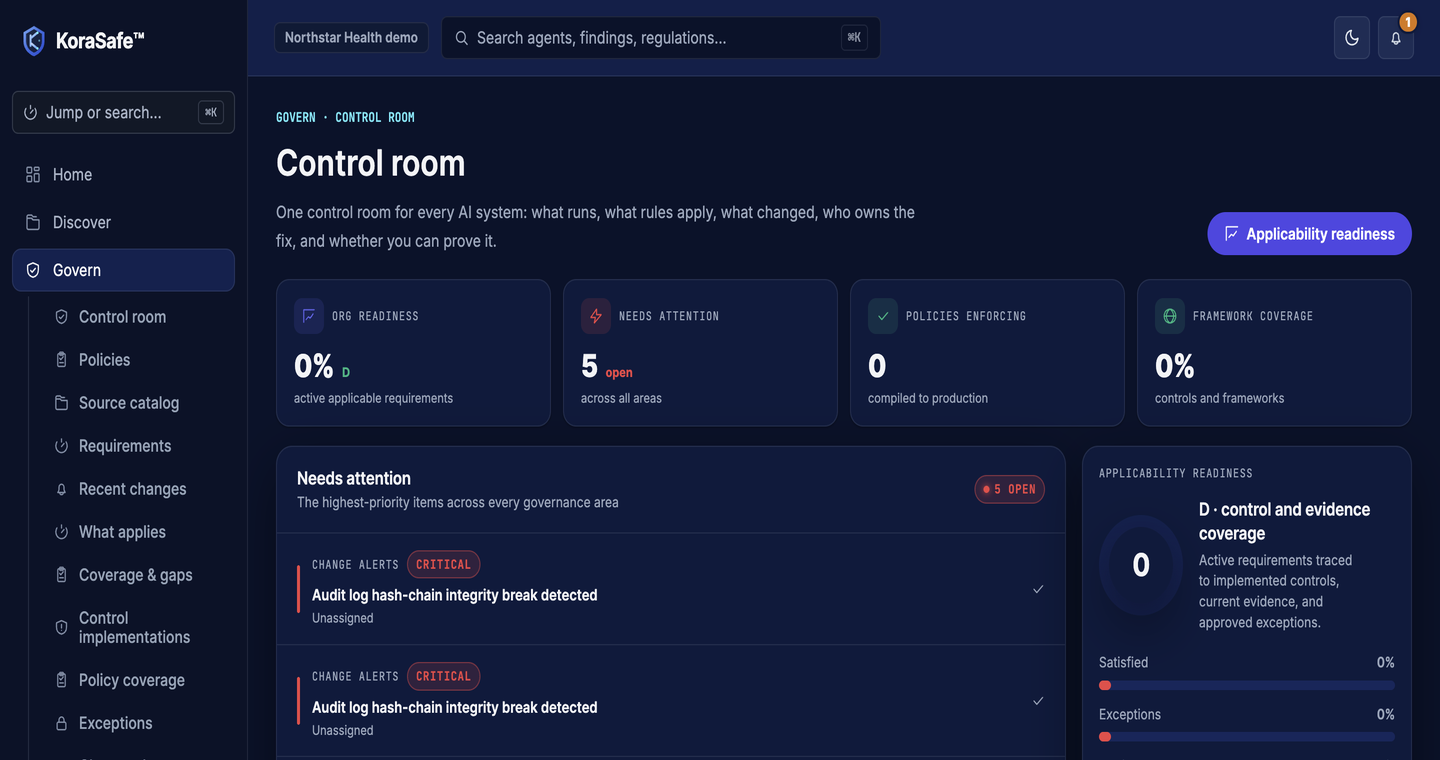Click the 0% D org readiness value
Viewport: 1440px width, 760px height.
tap(322, 367)
